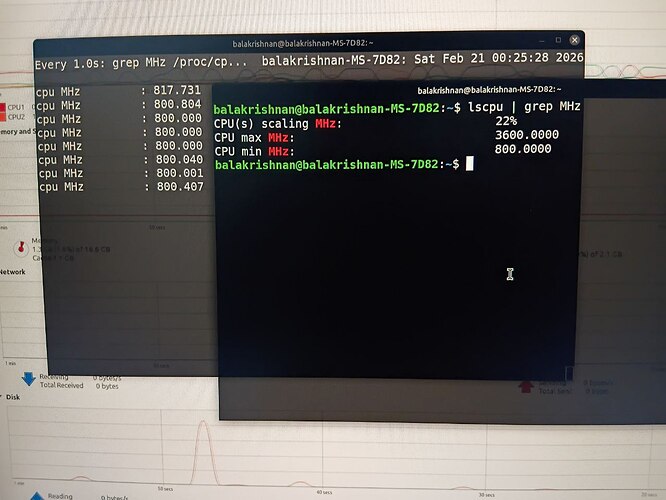Click the scaling value 22%
This screenshot has width=666, height=500.
(x=506, y=121)
